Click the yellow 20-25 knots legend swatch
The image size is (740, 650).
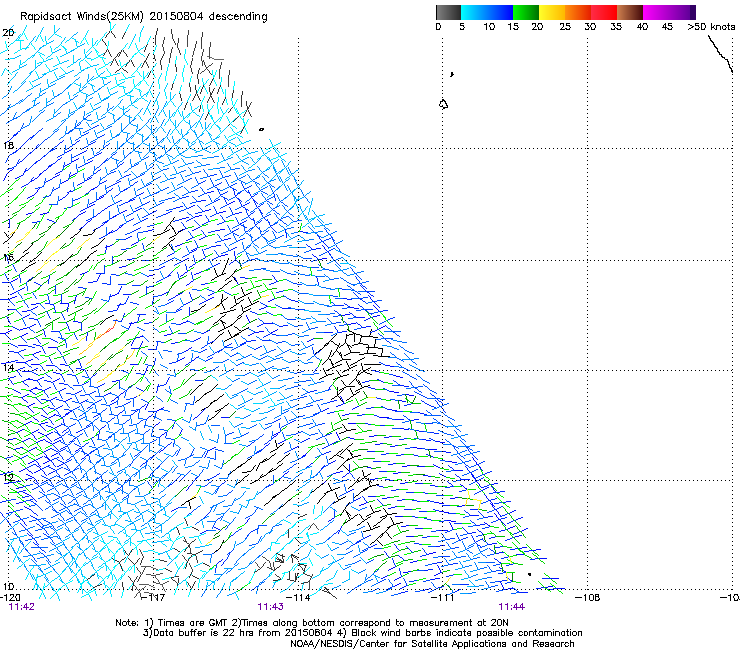[552, 12]
